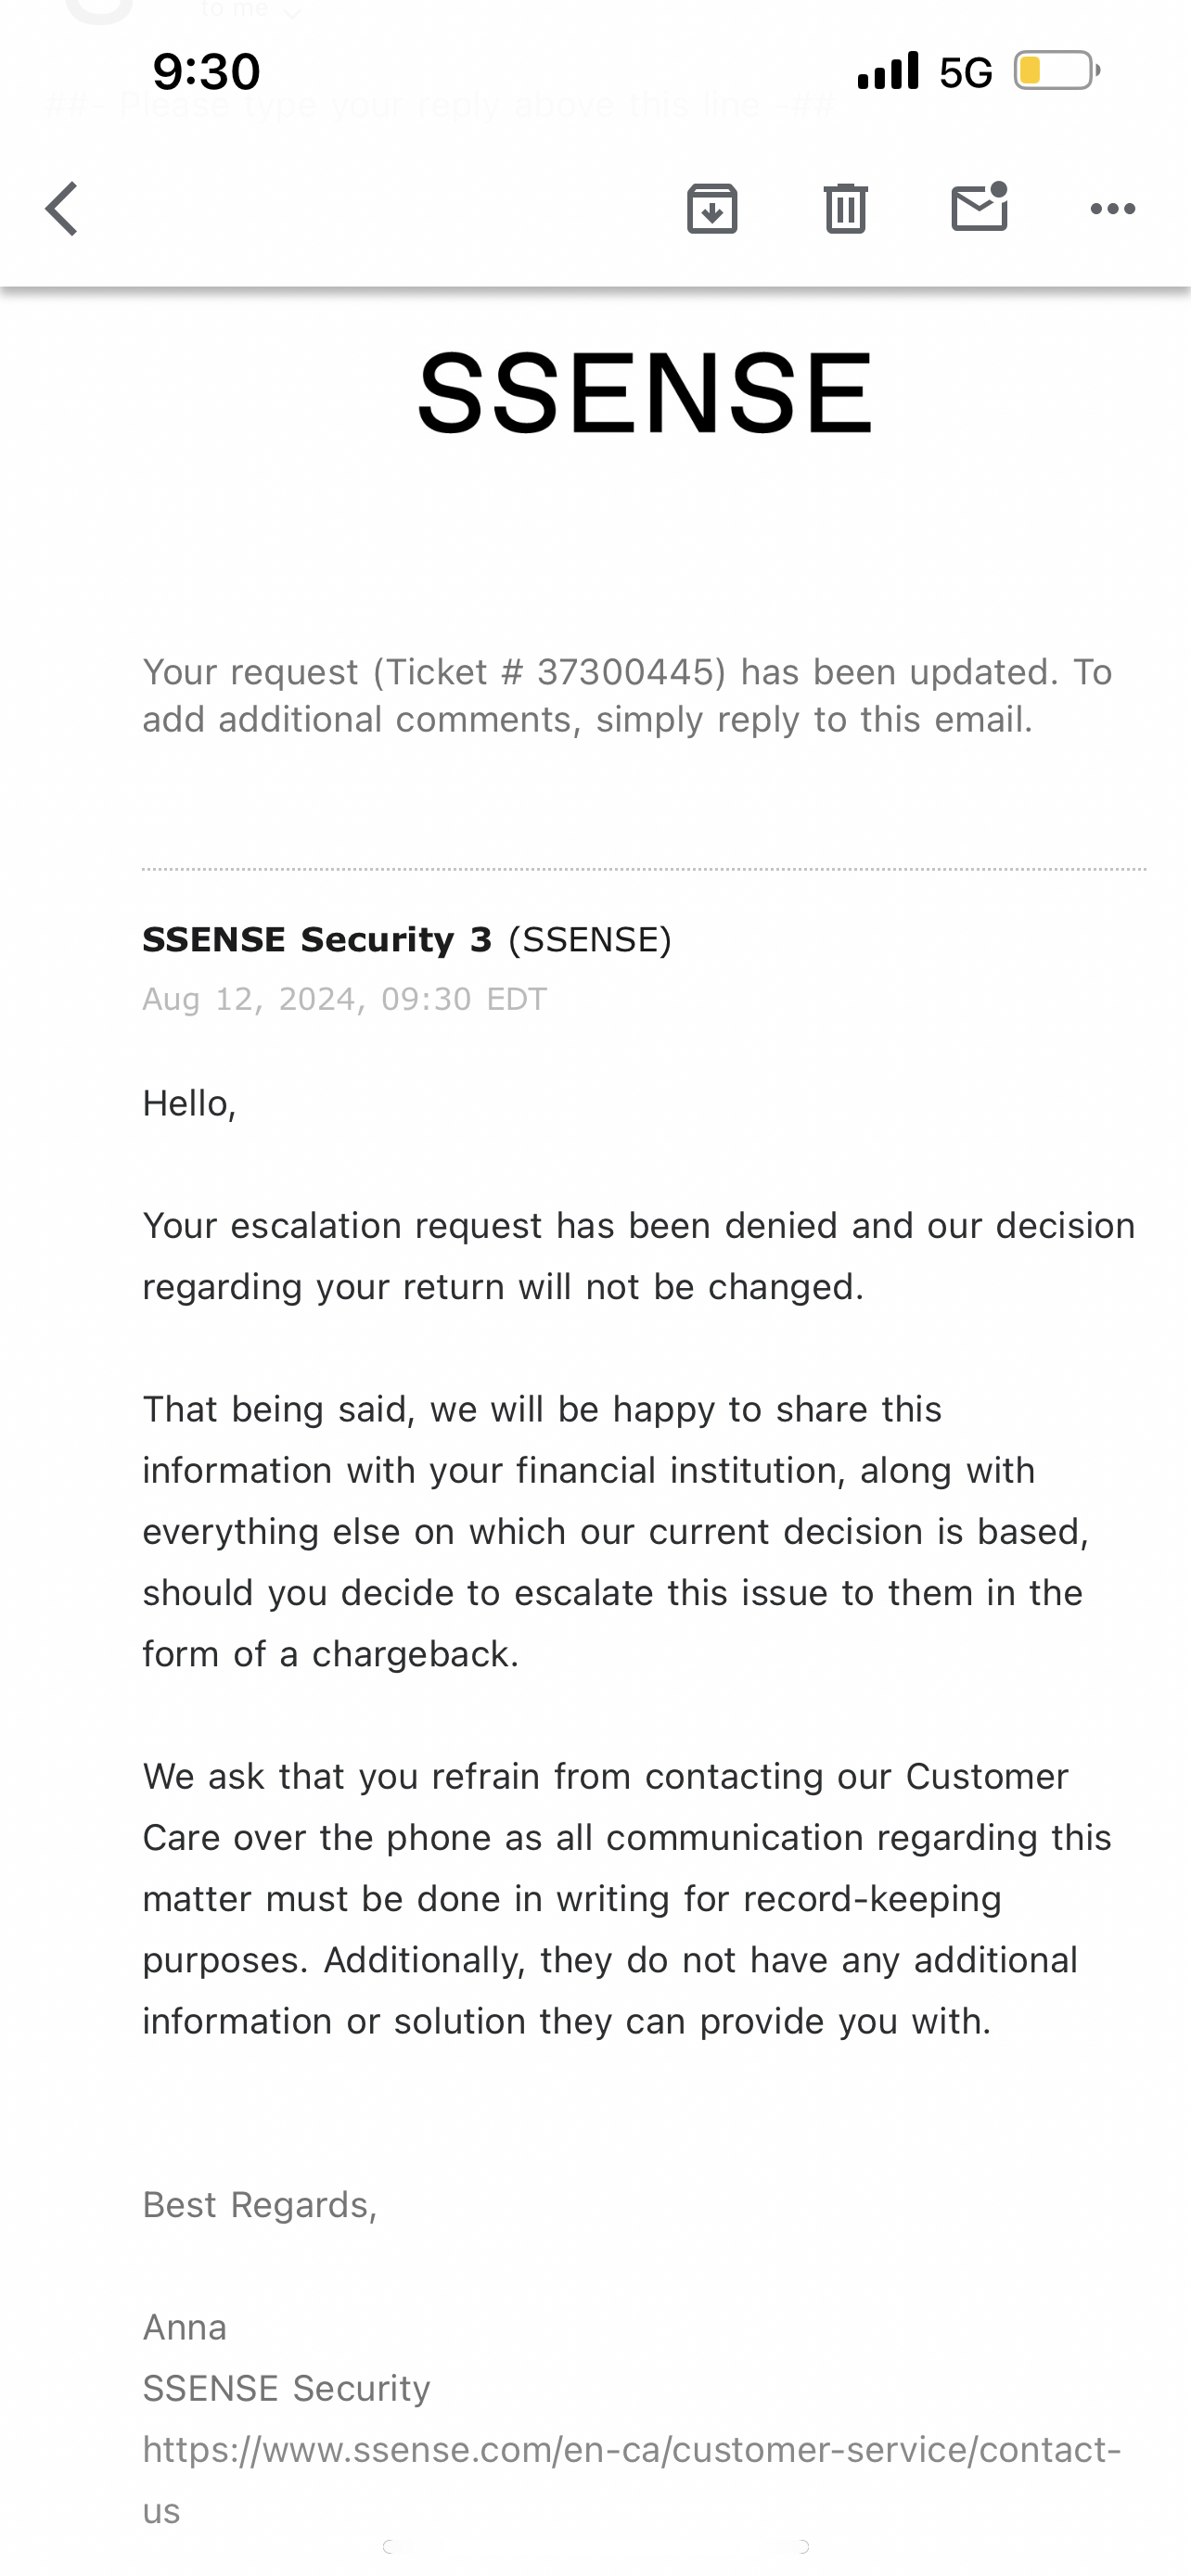Open the overflow ellipsis menu options
The image size is (1191, 2576).
(1112, 208)
